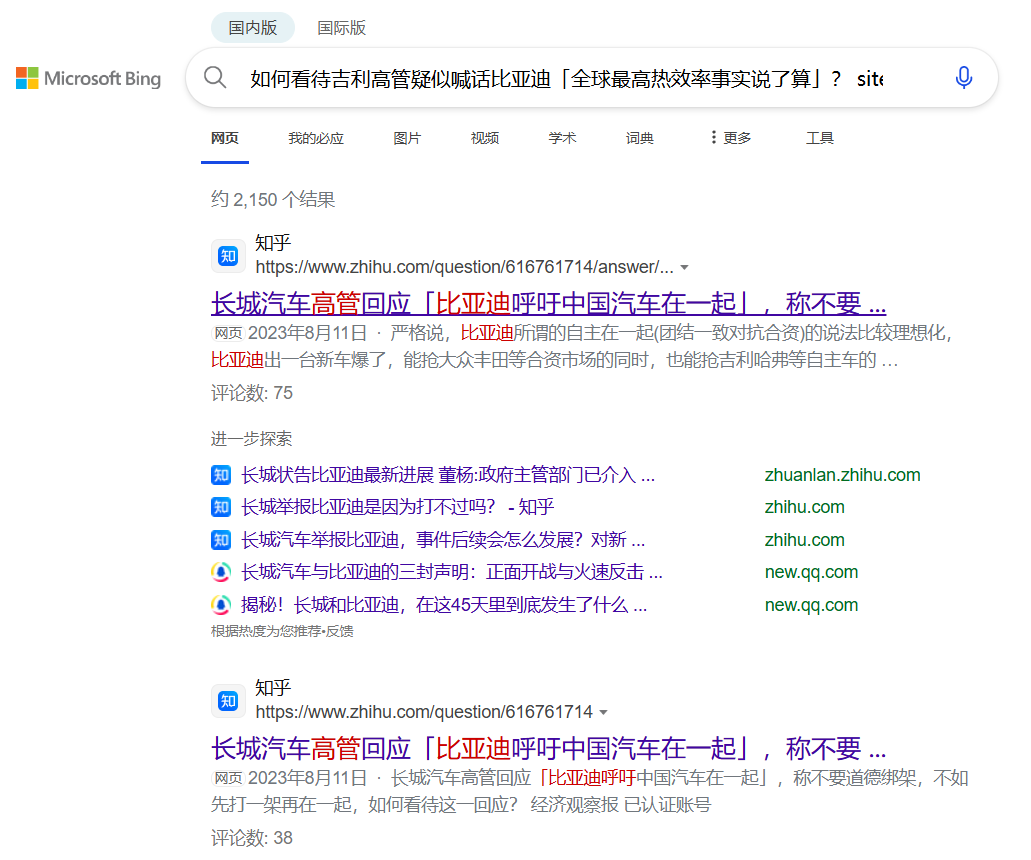This screenshot has height=860, width=1031.
Task: Open first result title 长城汽车高管回应 link
Action: pyautogui.click(x=548, y=304)
